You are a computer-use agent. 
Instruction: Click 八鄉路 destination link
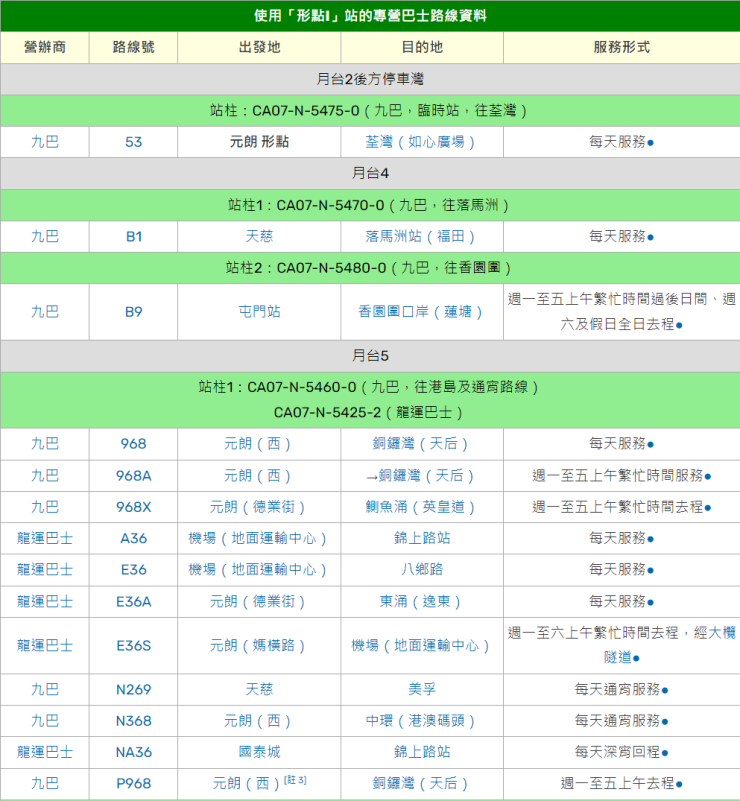pos(422,570)
